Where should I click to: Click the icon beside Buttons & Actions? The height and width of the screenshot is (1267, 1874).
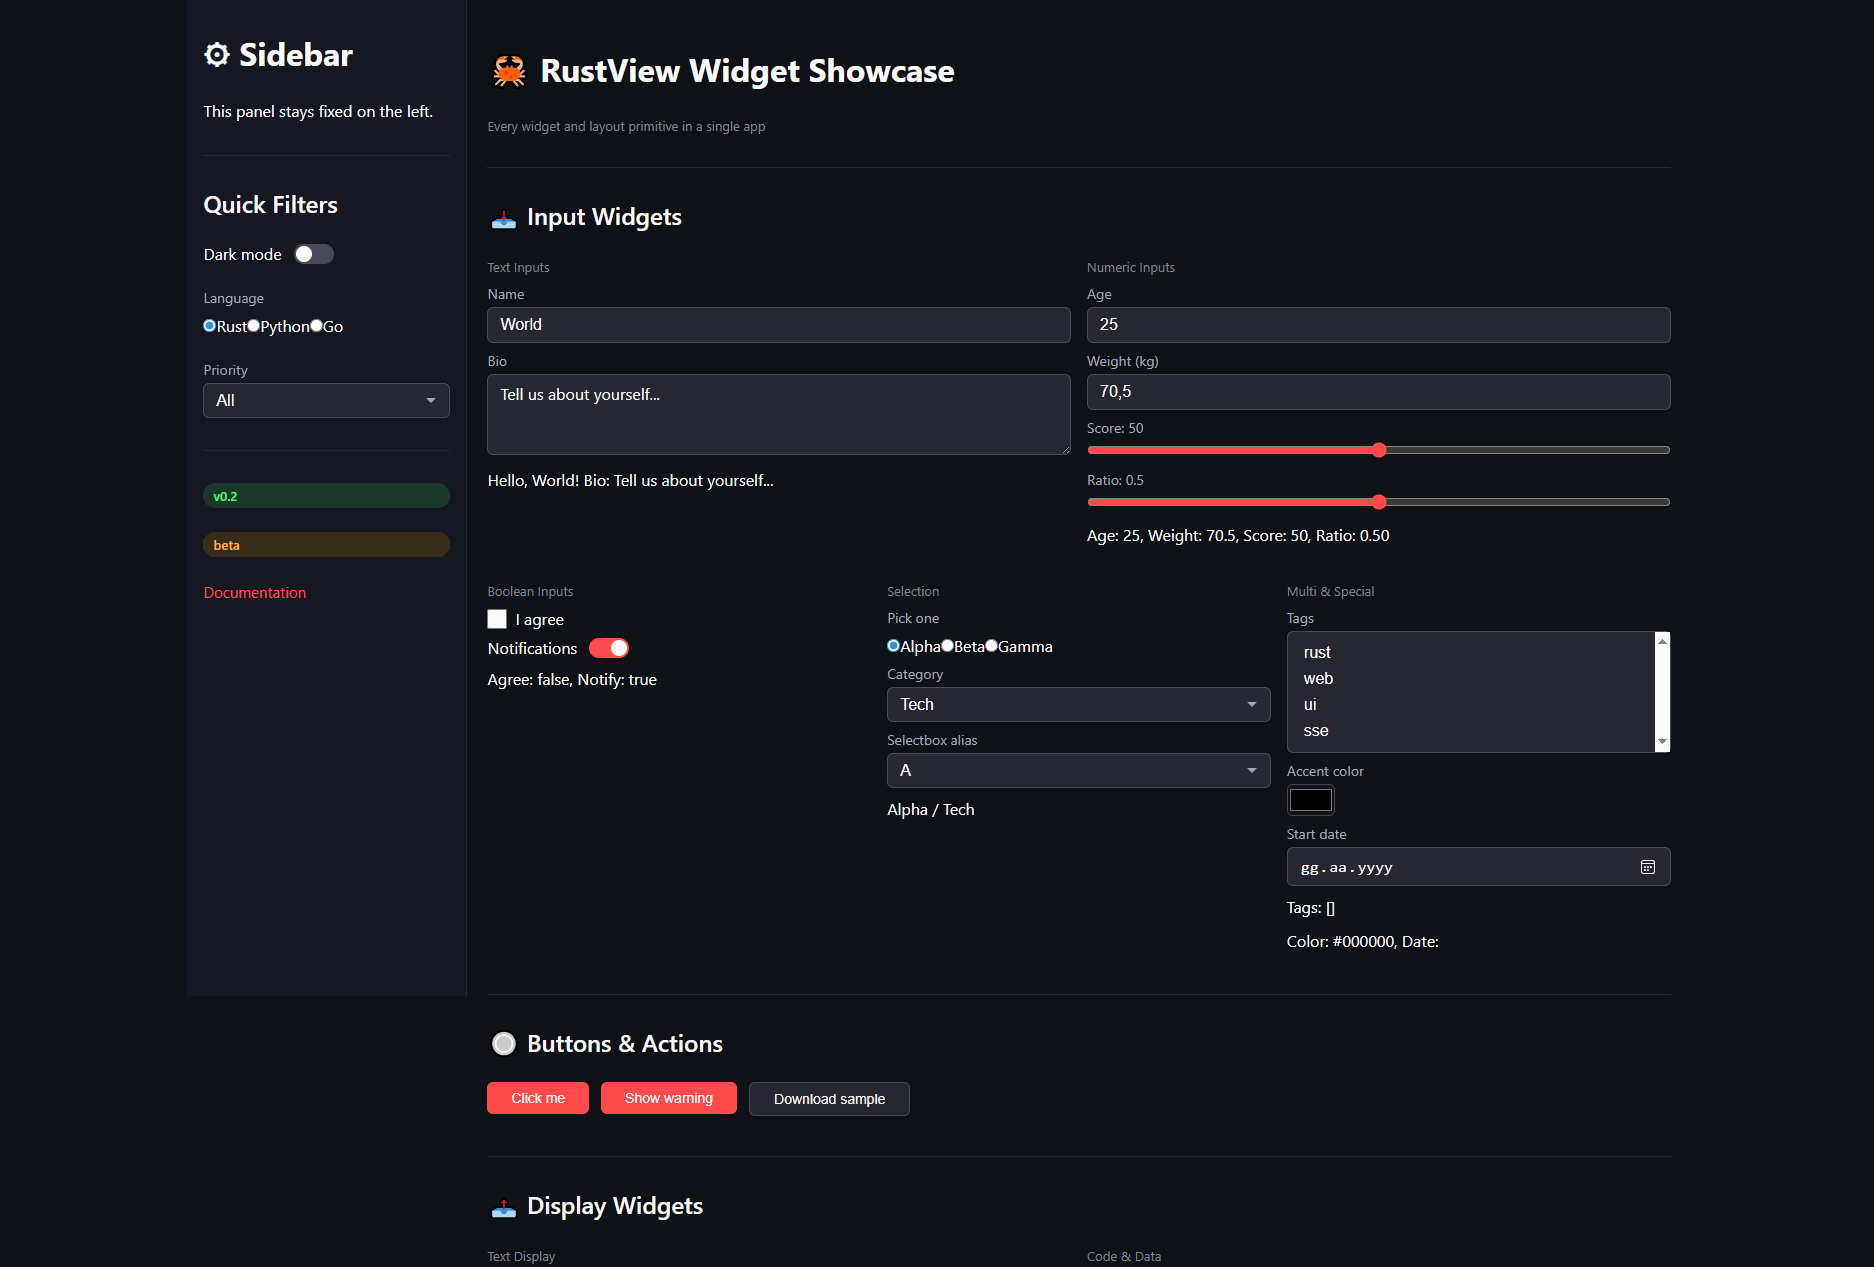[503, 1043]
